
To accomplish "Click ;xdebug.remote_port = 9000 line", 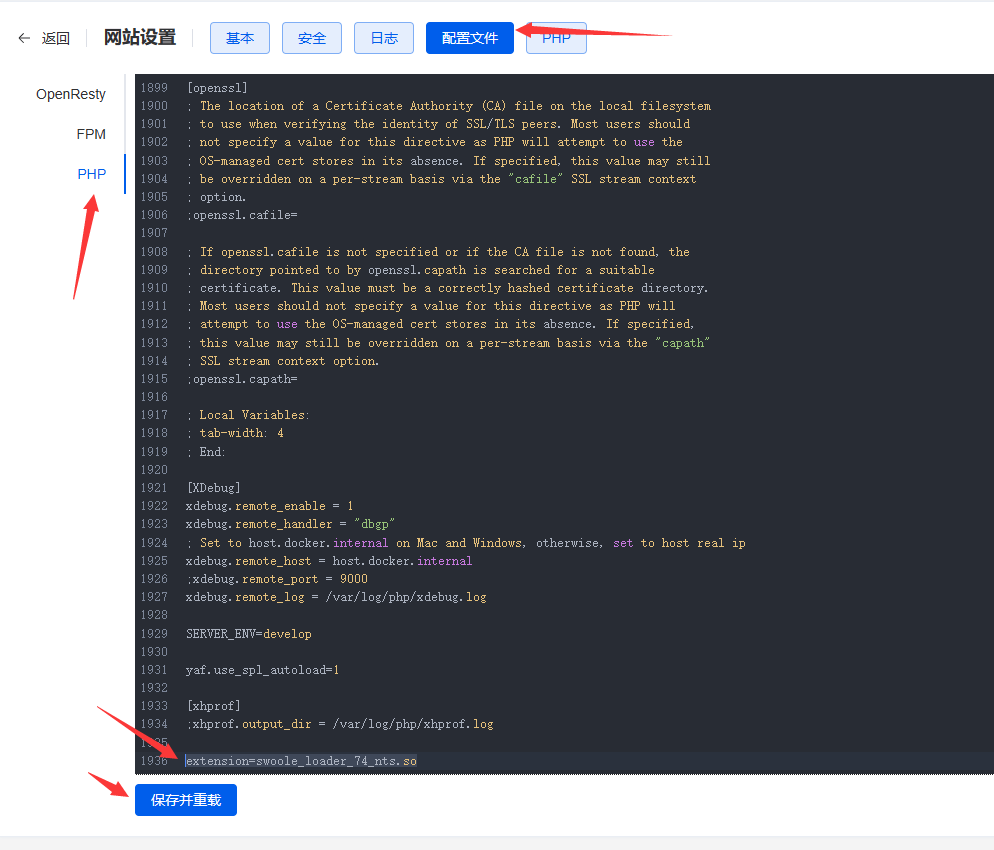I will tap(277, 579).
